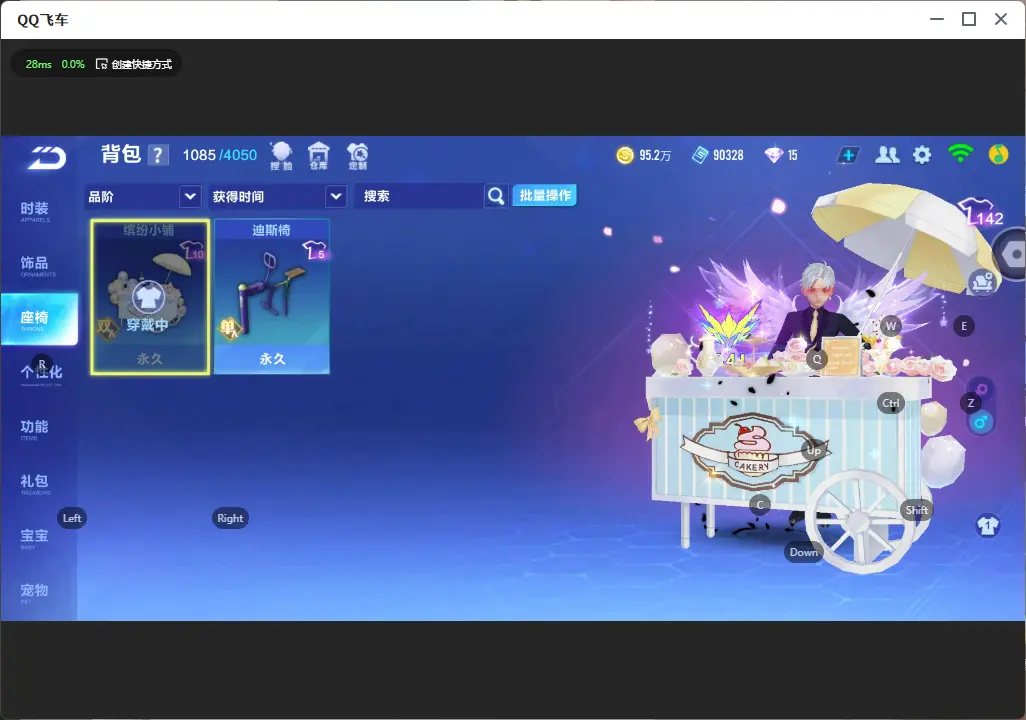Open the 仓库 warehouse icon
This screenshot has width=1026, height=720.
click(x=319, y=156)
